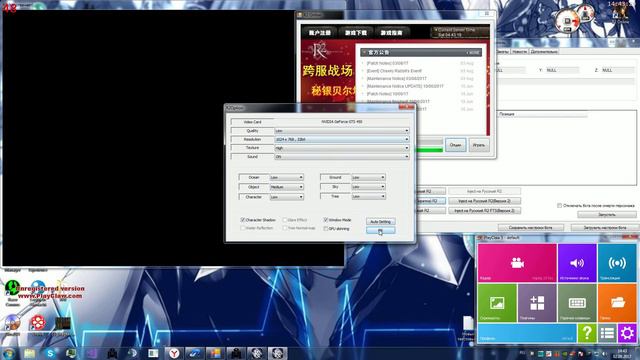Viewport: 640px width, 360px height.
Task: Open the PlayClaw sound source tile
Action: click(x=577, y=263)
